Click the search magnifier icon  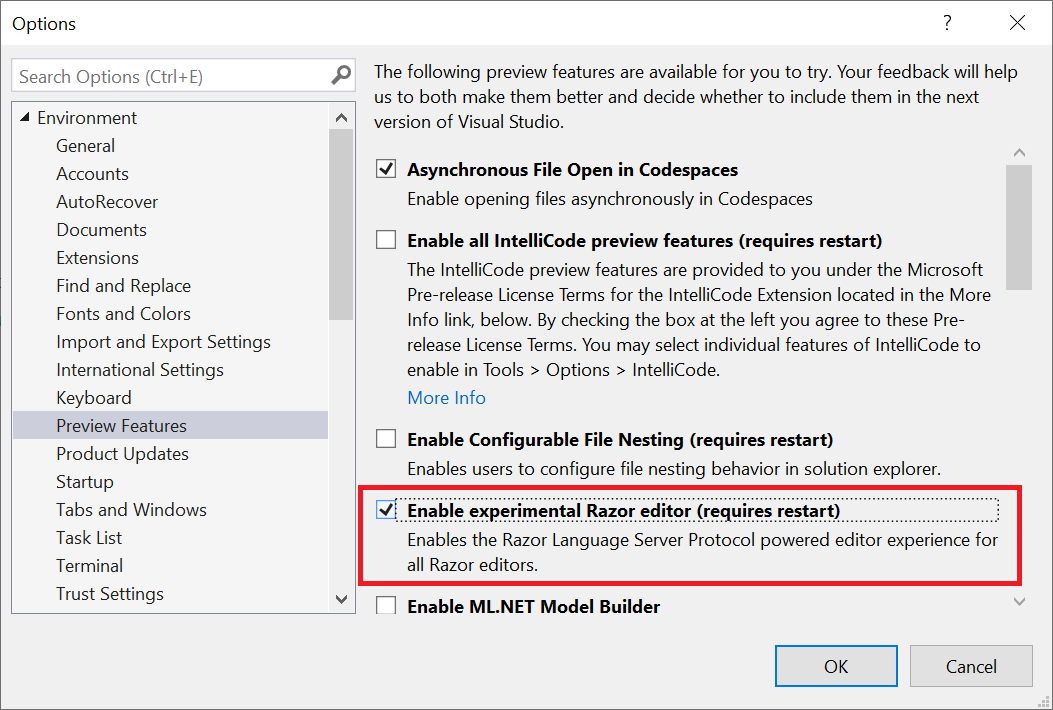click(341, 75)
